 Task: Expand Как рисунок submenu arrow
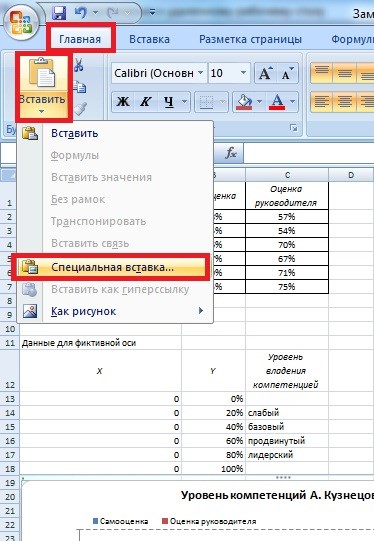(201, 311)
